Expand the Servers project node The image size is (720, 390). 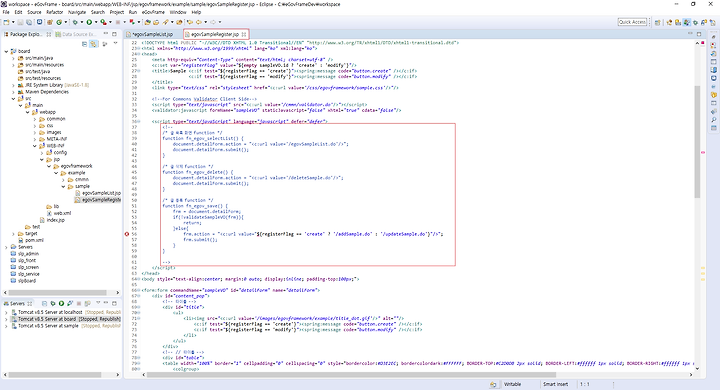6,247
